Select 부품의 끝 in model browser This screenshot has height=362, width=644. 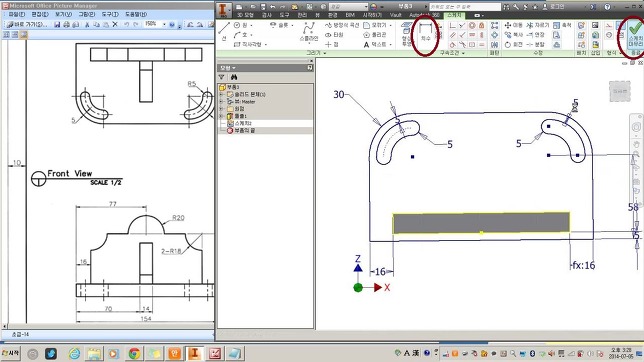point(241,130)
